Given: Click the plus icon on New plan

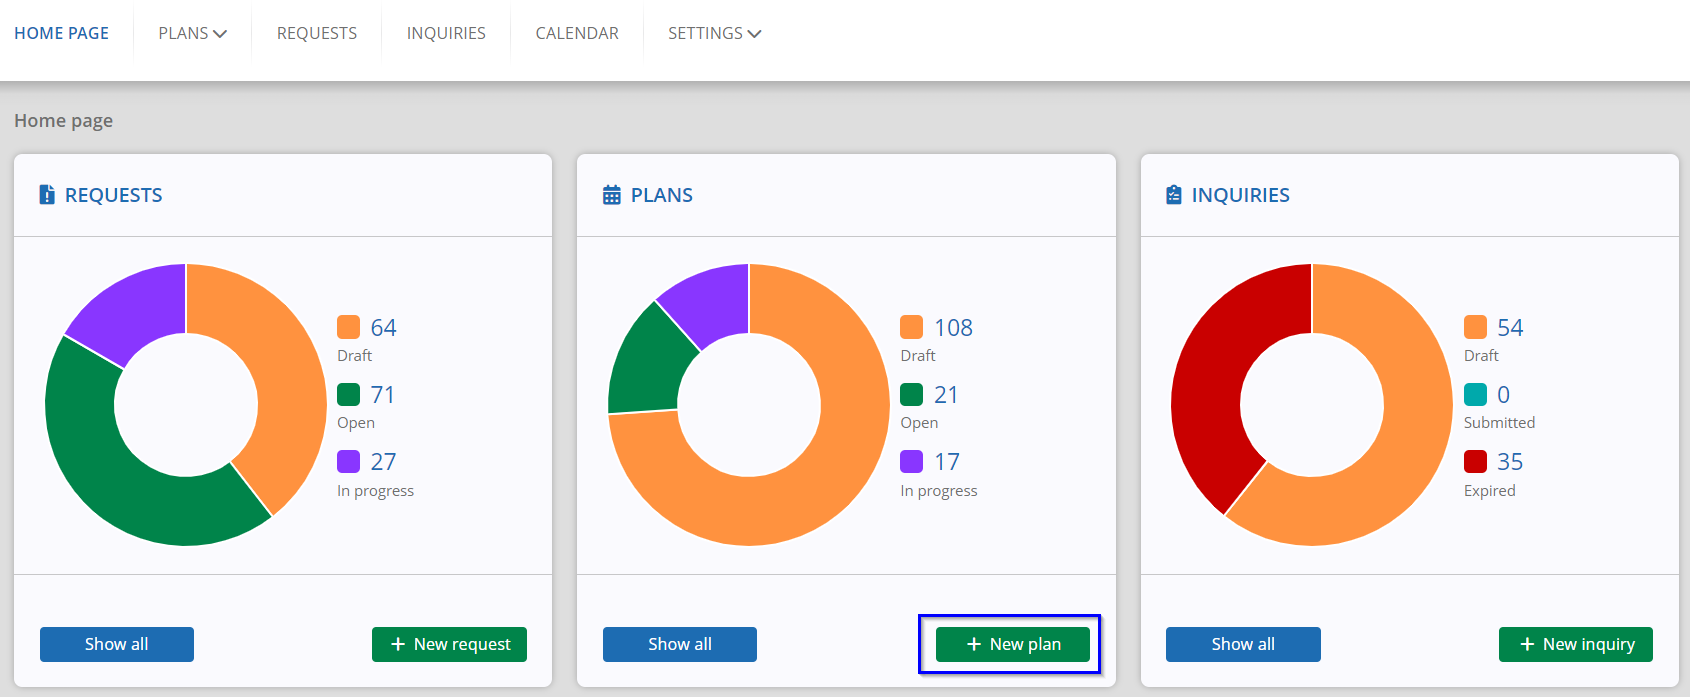Looking at the screenshot, I should 974,644.
